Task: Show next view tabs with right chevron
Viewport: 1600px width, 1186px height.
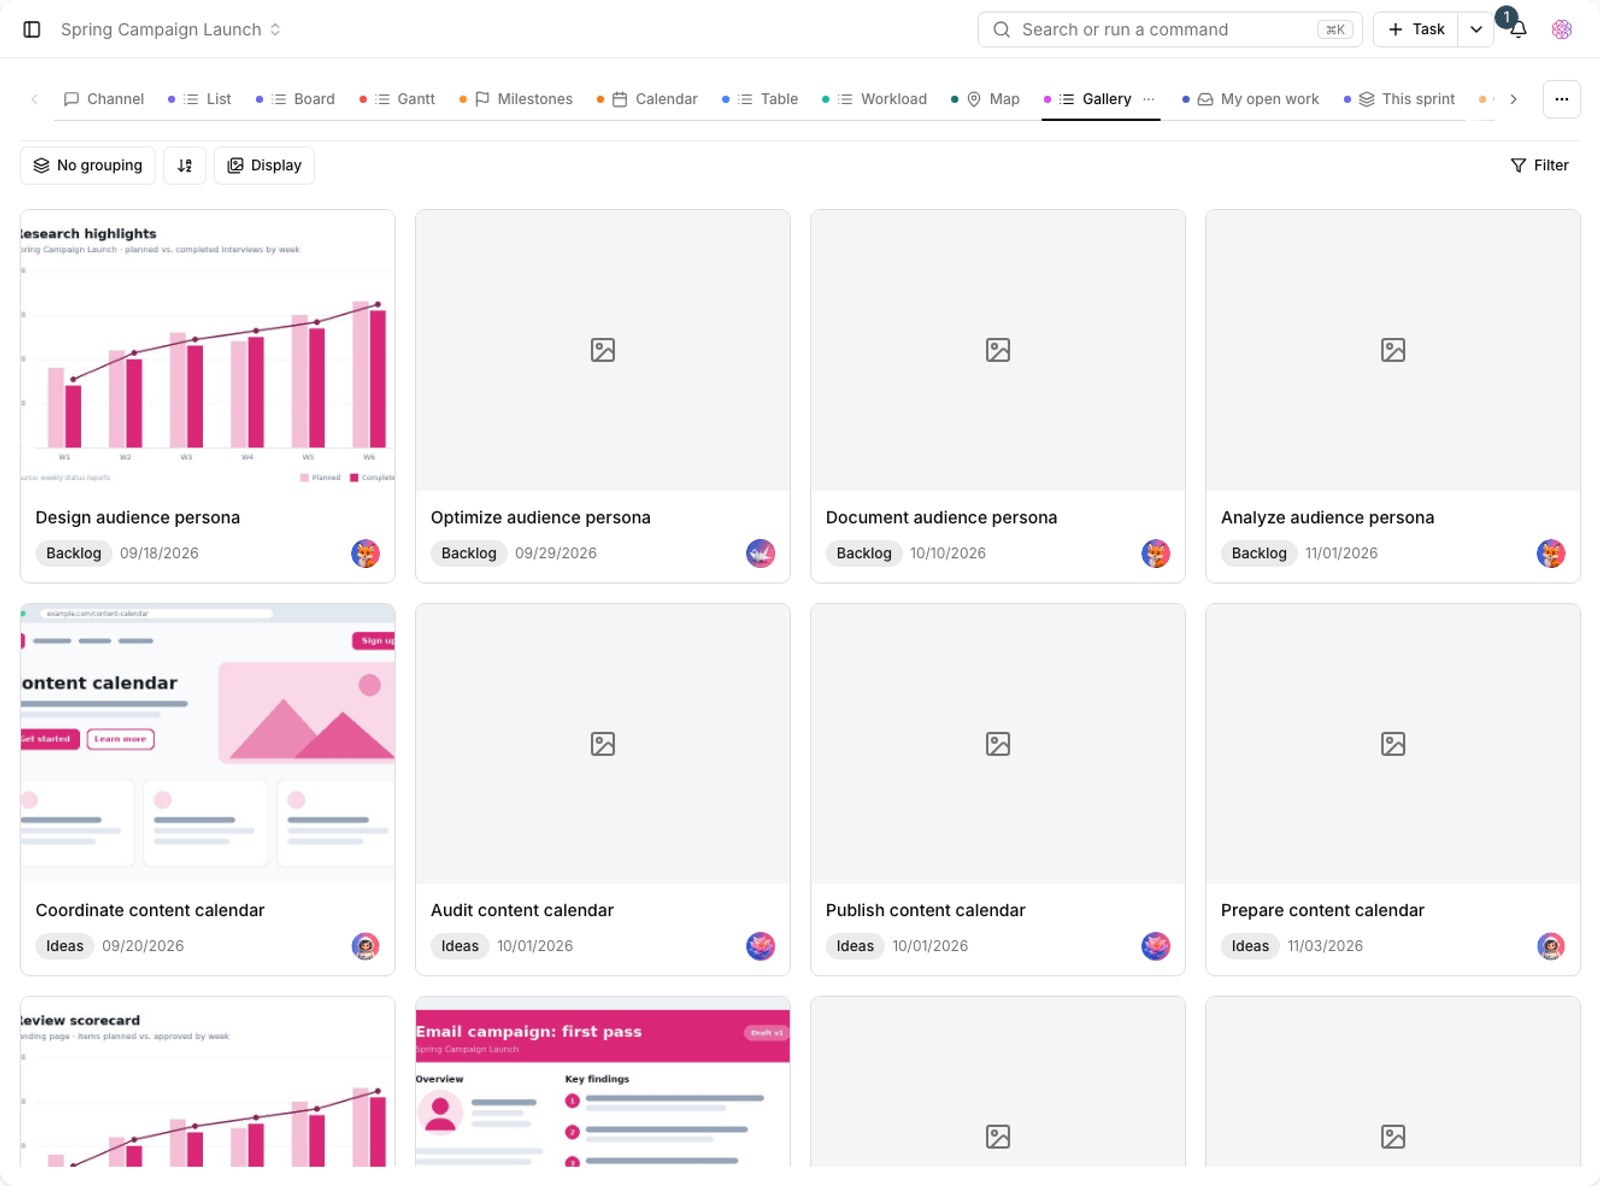Action: tap(1513, 99)
